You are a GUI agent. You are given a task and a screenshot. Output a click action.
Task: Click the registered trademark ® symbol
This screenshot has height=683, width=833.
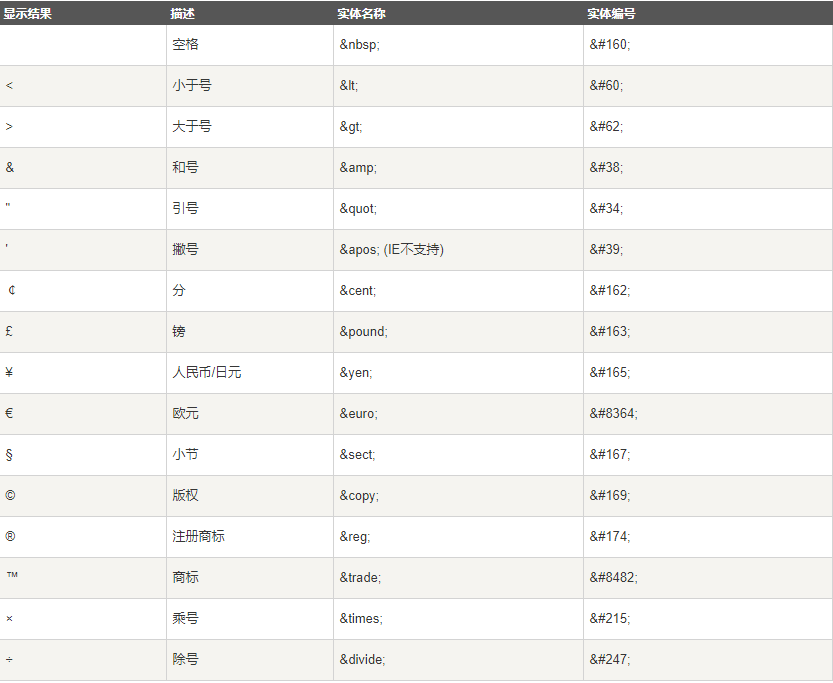[x=10, y=536]
